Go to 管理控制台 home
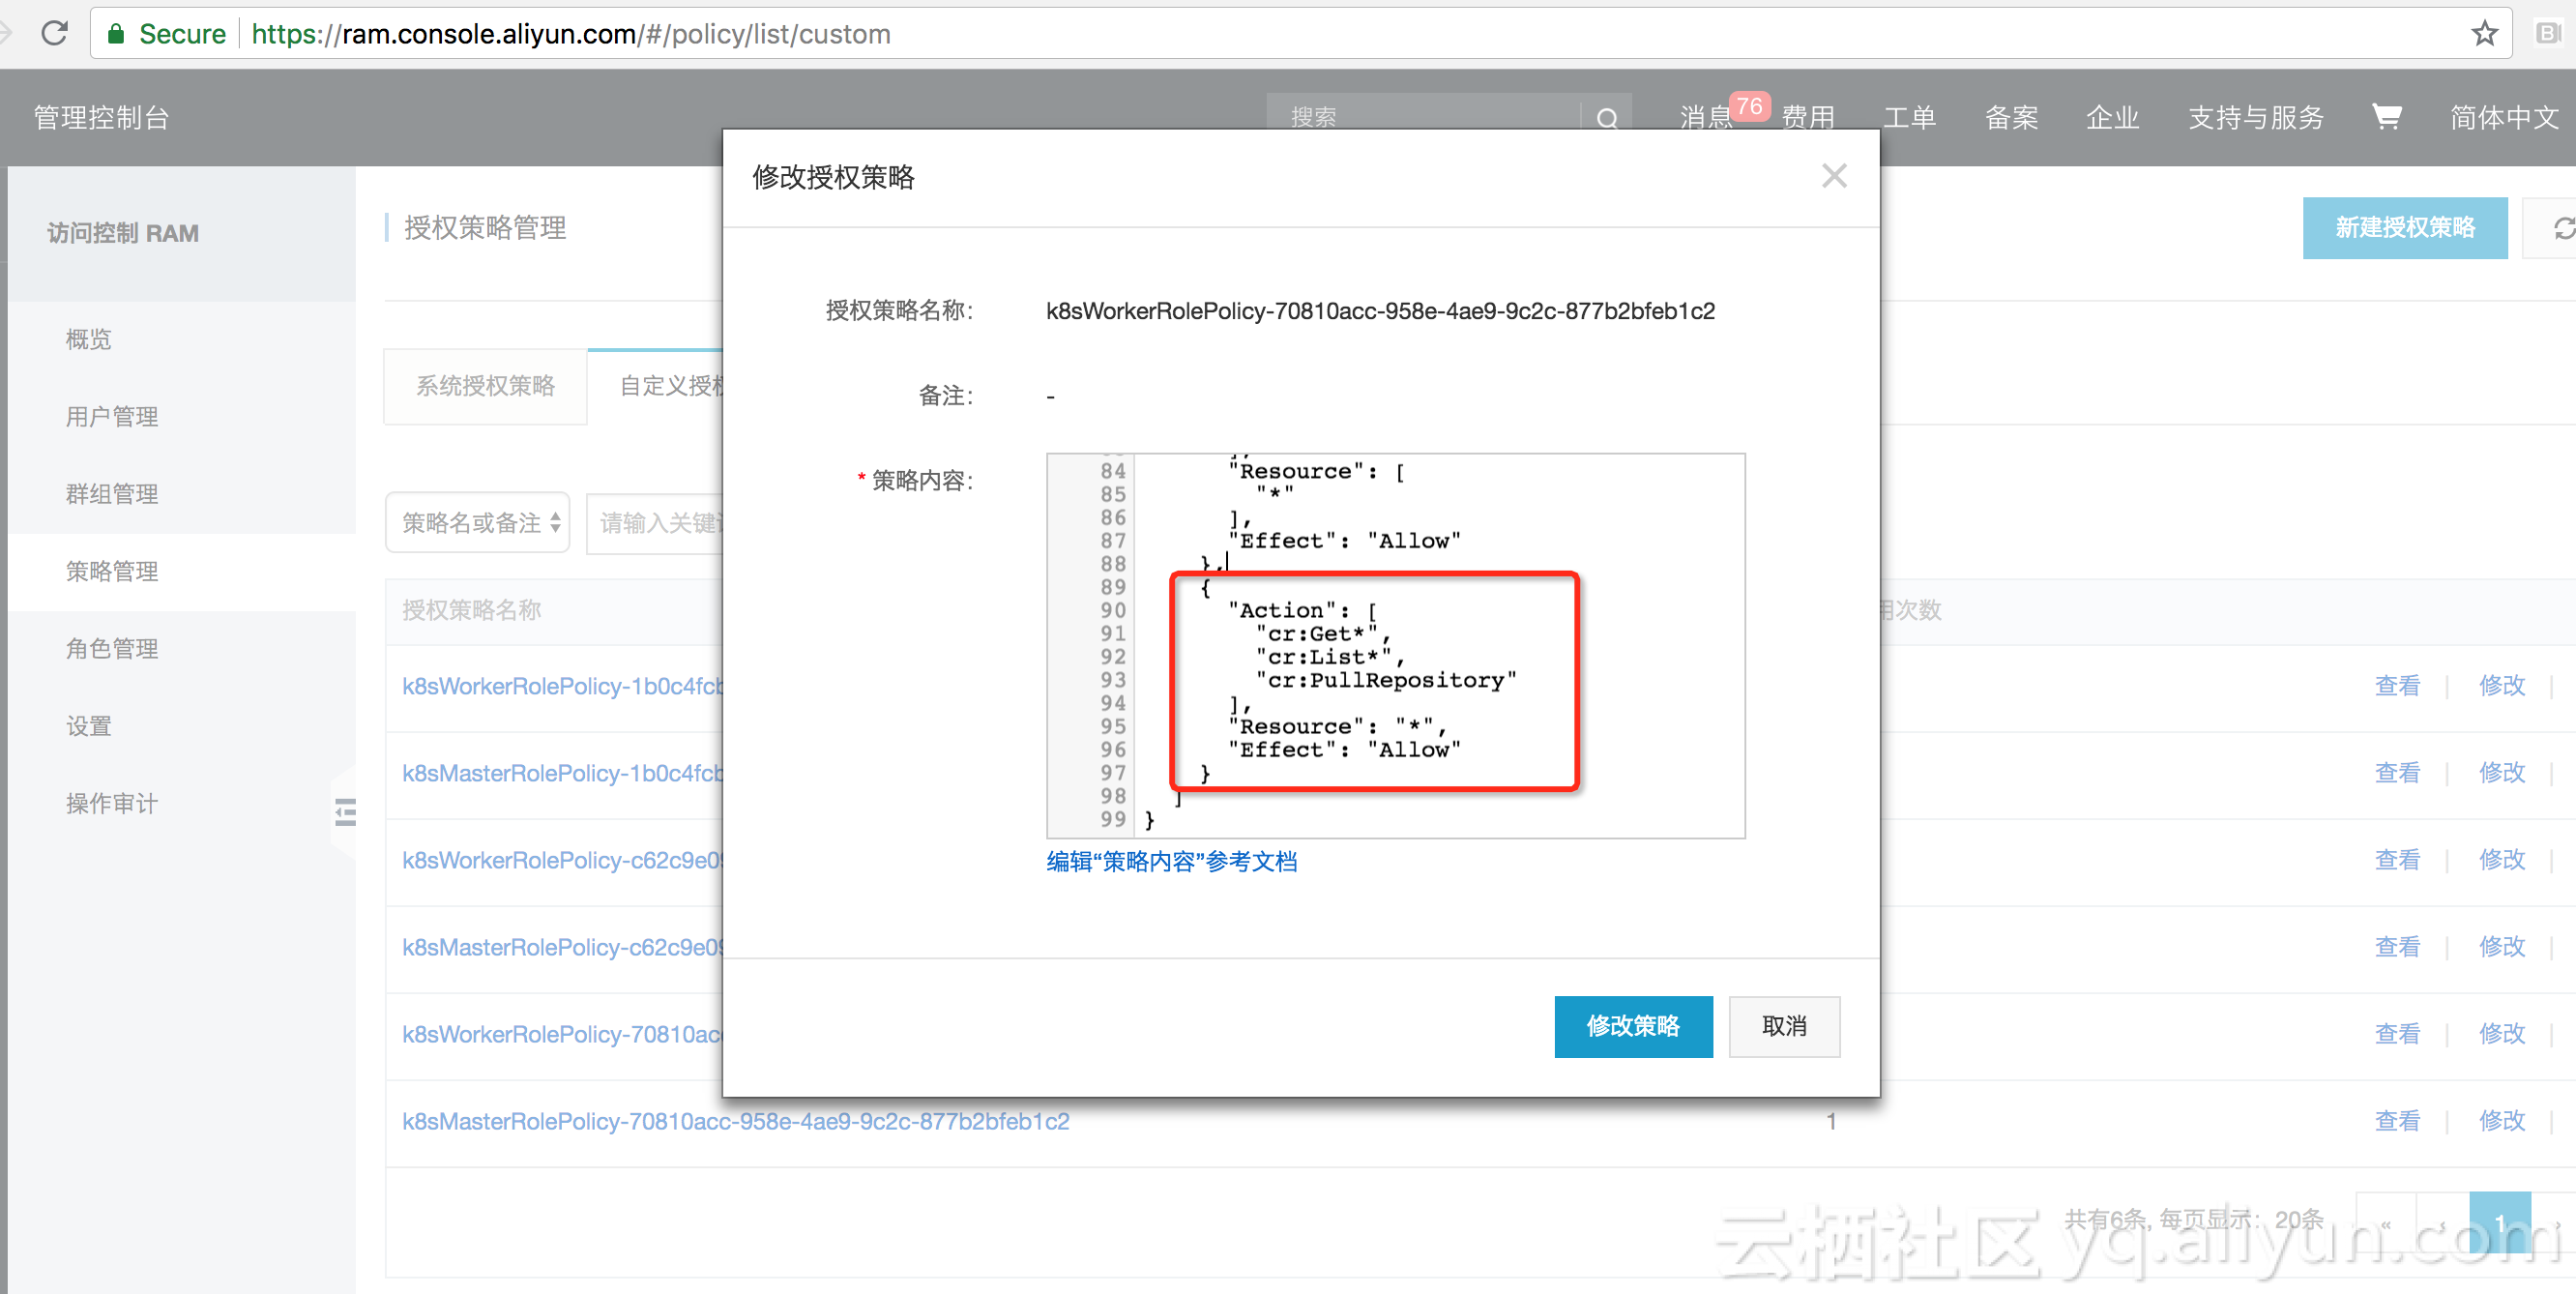Screen dimensions: 2576x1294 click(101, 117)
